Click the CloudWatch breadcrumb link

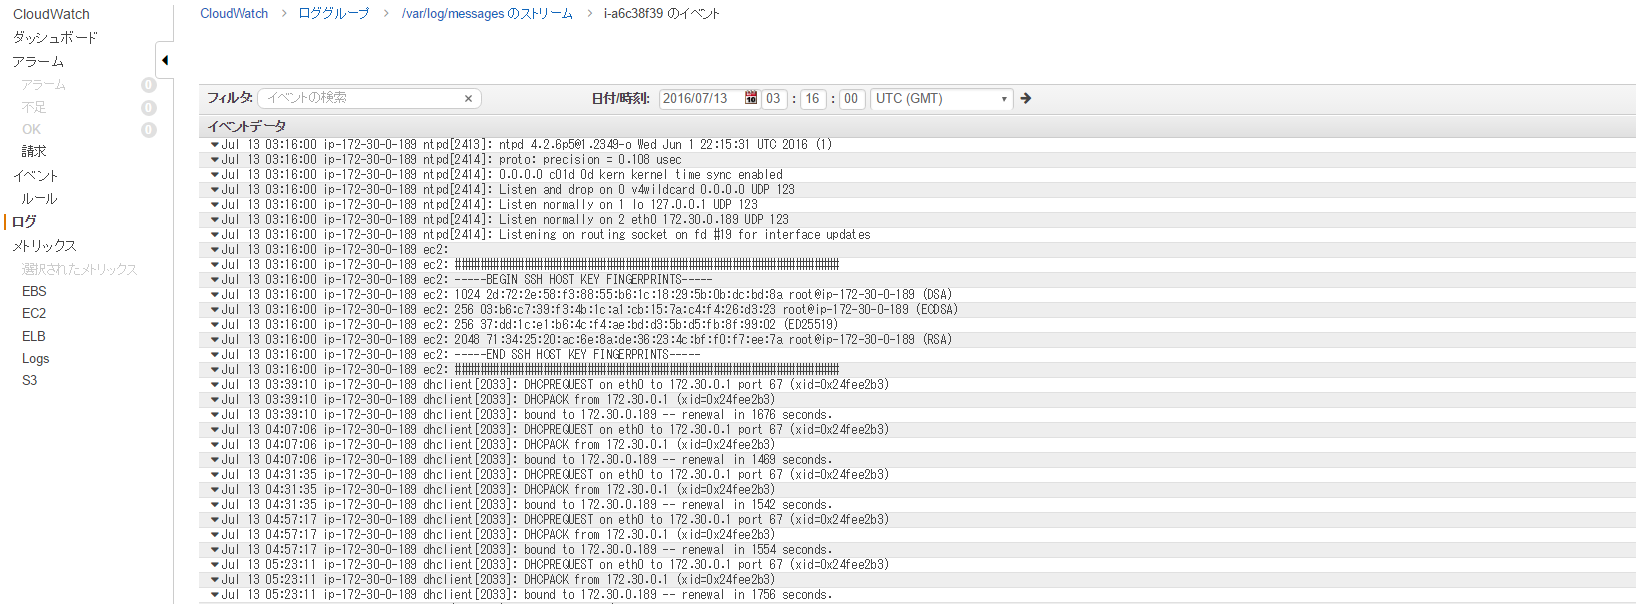pos(234,13)
